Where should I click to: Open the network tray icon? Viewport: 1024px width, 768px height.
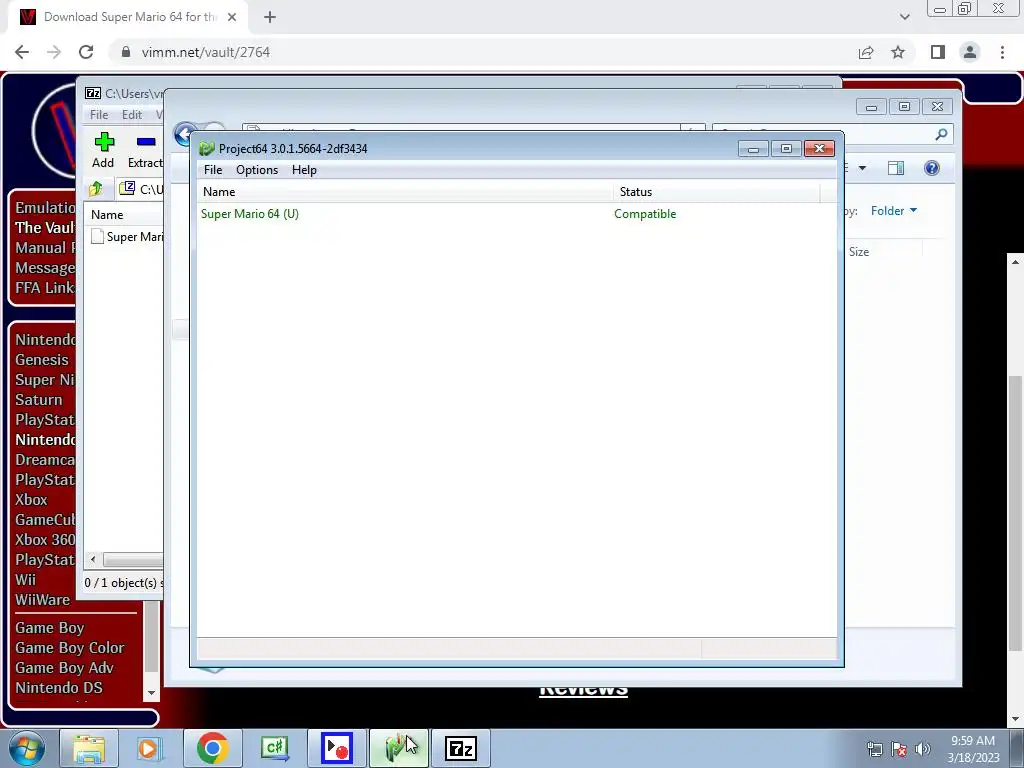(x=874, y=749)
